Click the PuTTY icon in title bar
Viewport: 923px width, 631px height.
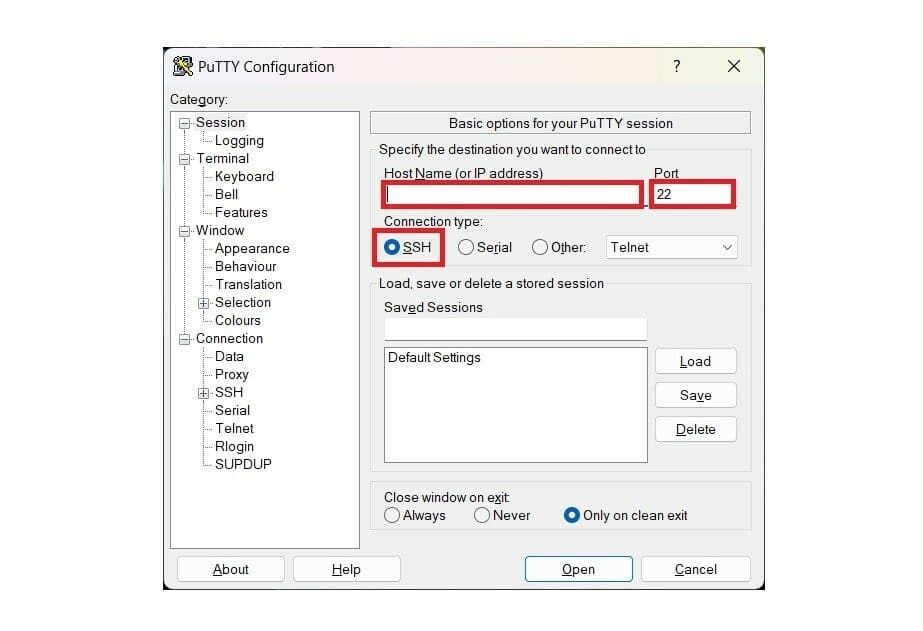tap(182, 67)
